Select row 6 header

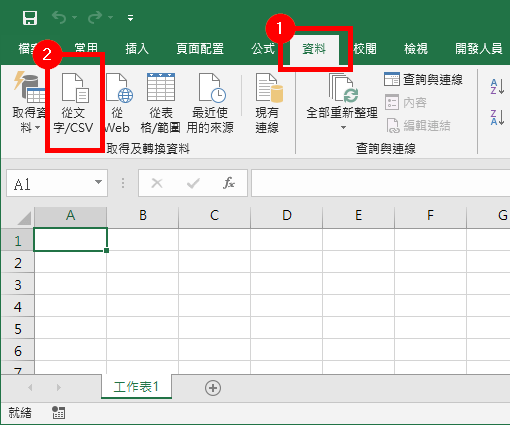[18, 350]
